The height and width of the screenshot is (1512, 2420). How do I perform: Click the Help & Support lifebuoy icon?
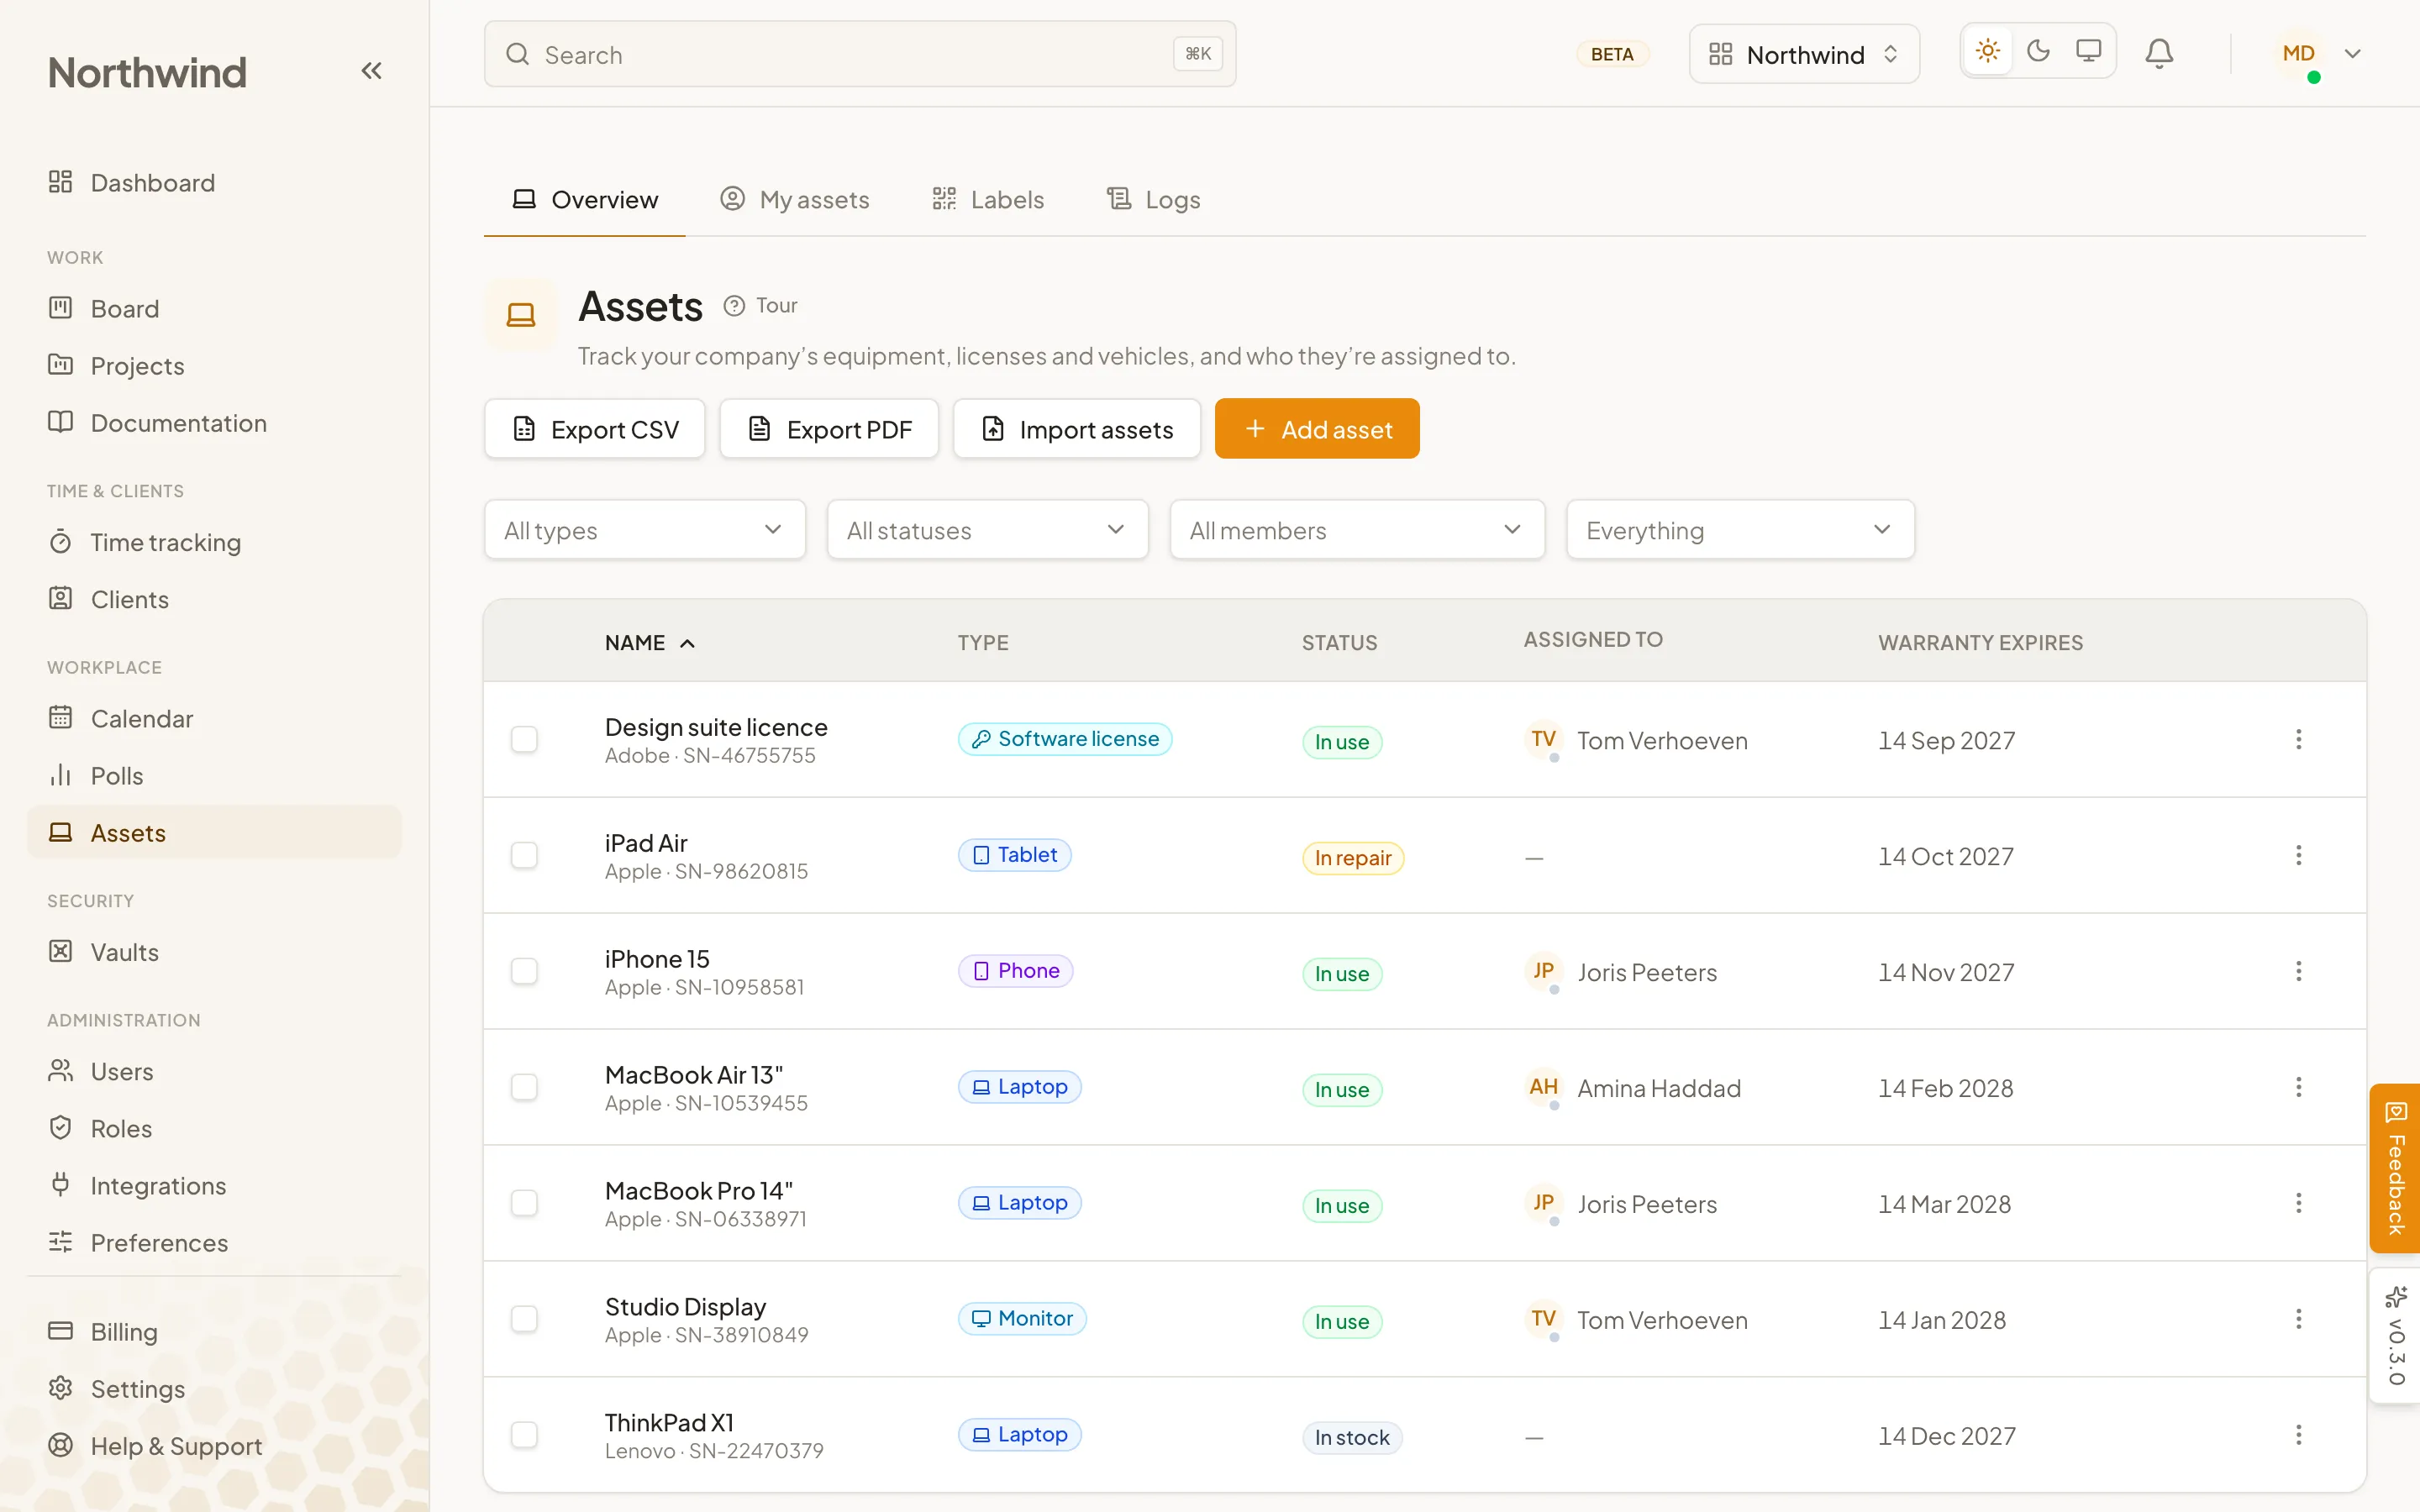[60, 1445]
